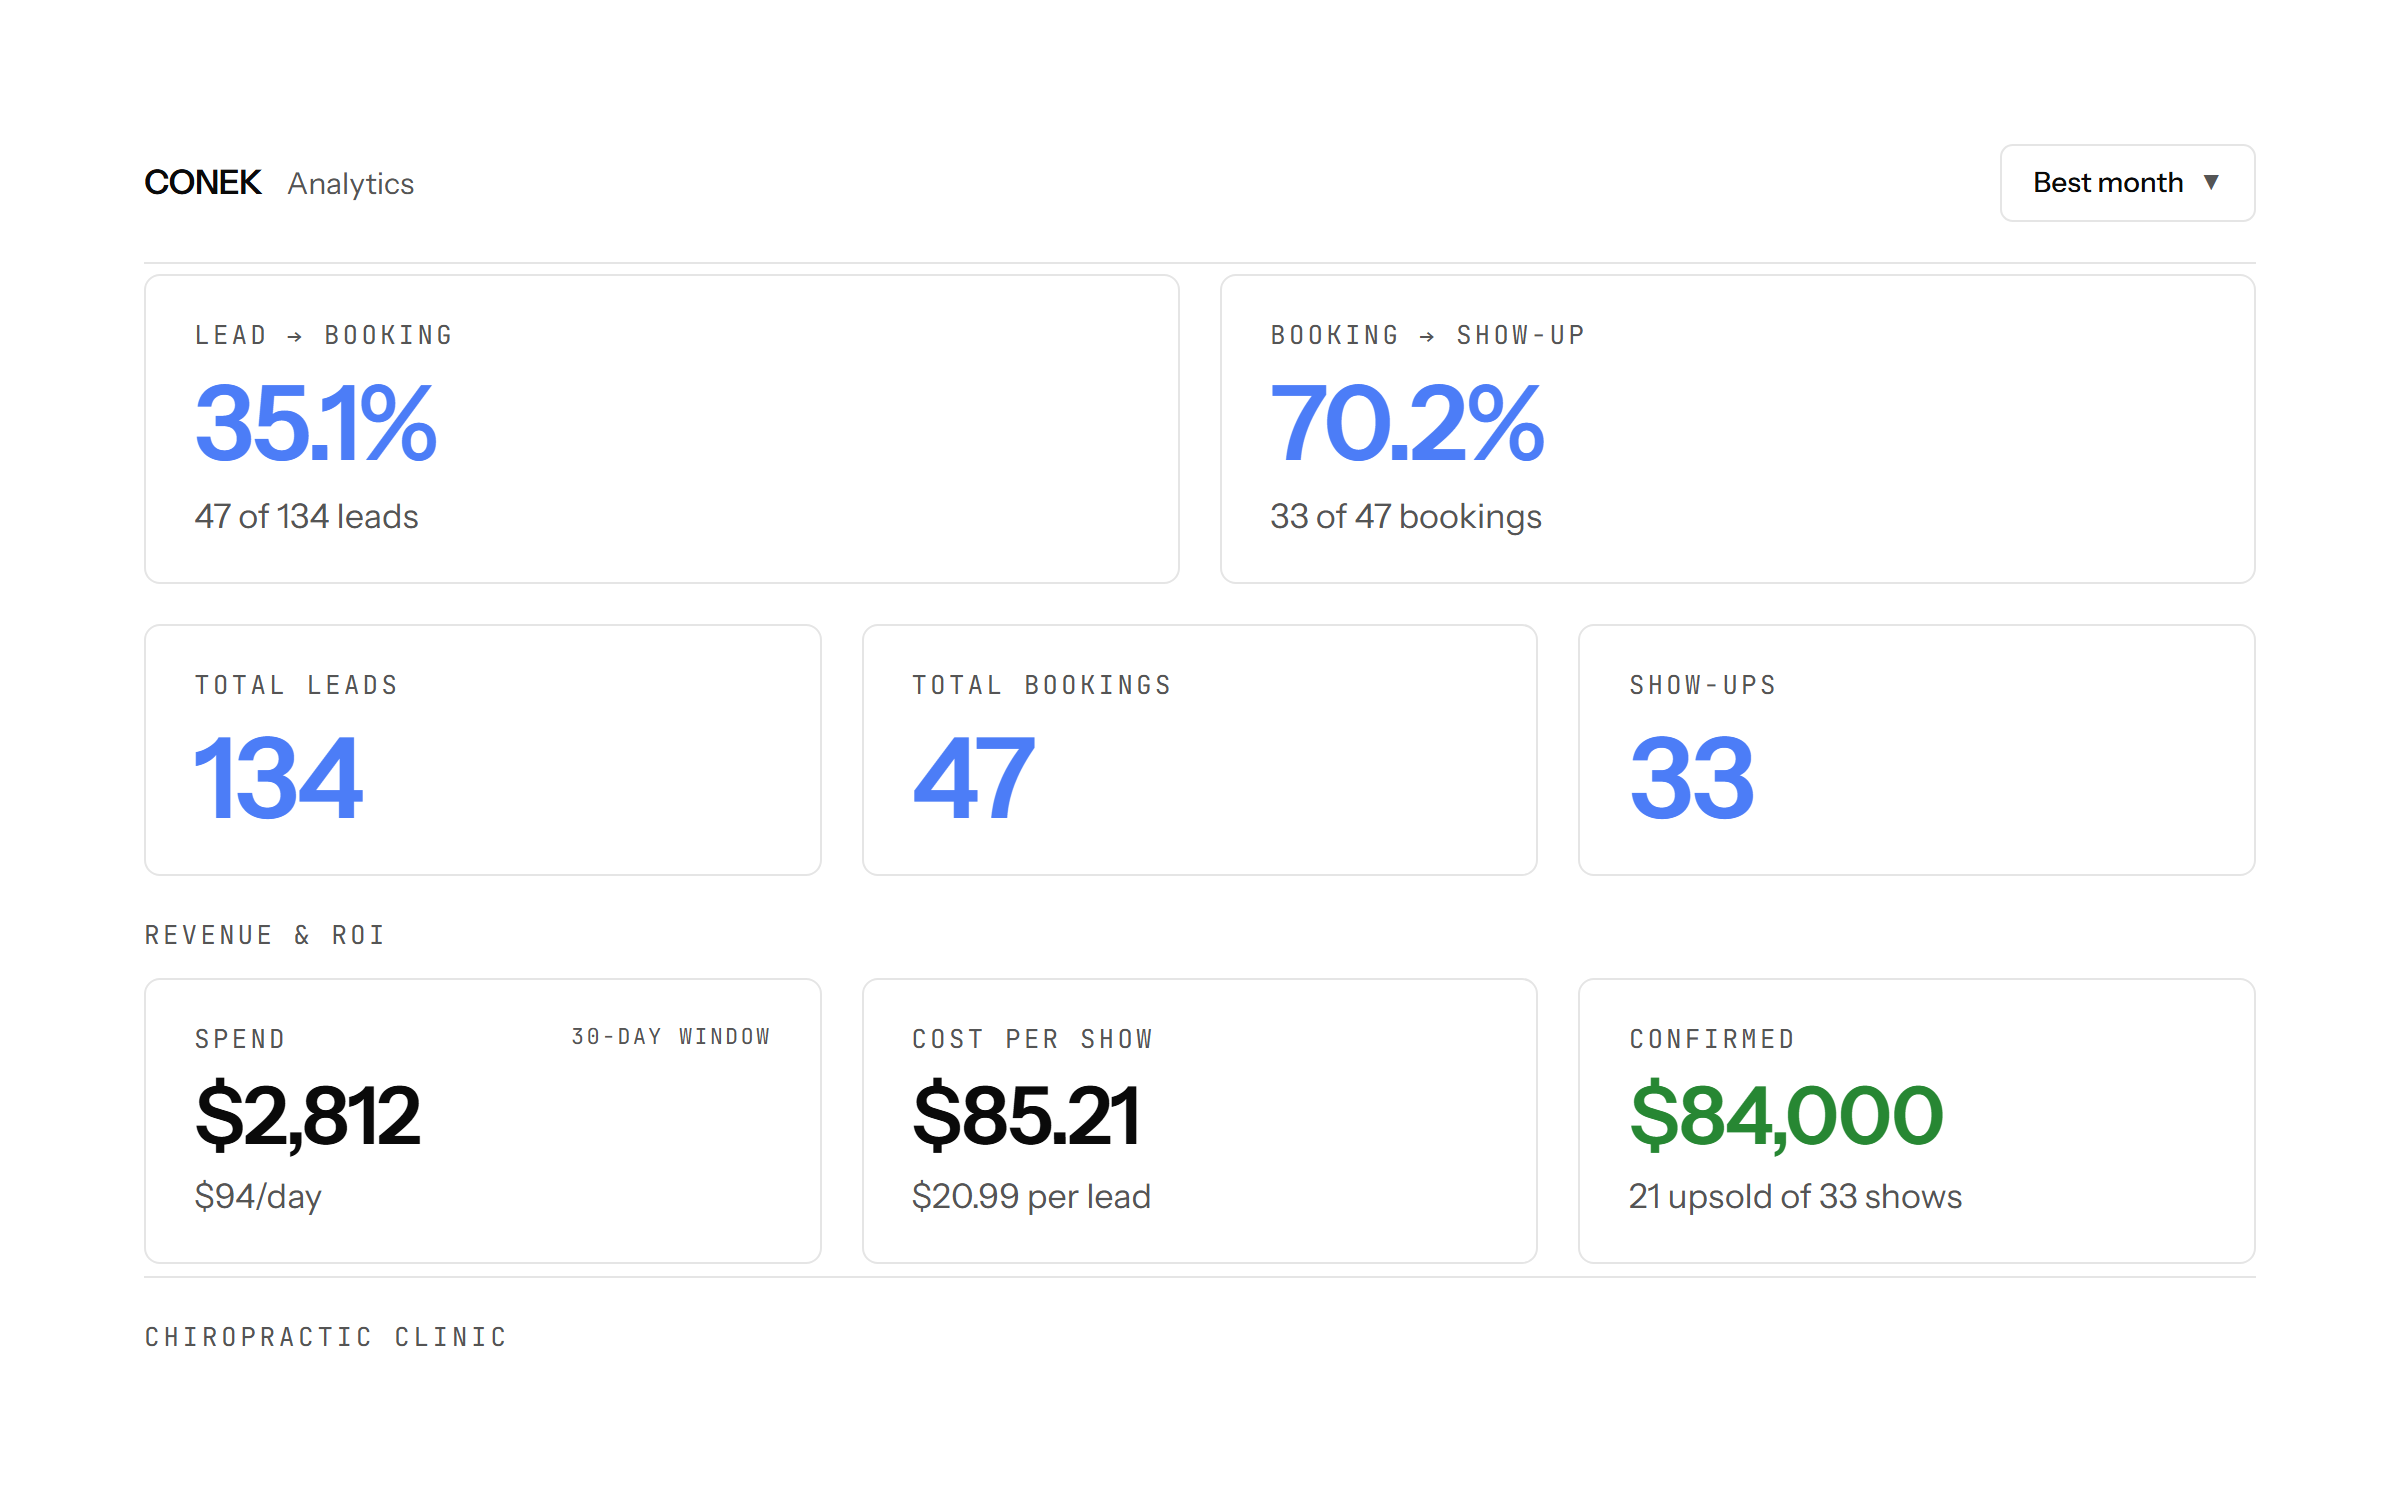Click the Cost Per Show label

pos(1033,1039)
